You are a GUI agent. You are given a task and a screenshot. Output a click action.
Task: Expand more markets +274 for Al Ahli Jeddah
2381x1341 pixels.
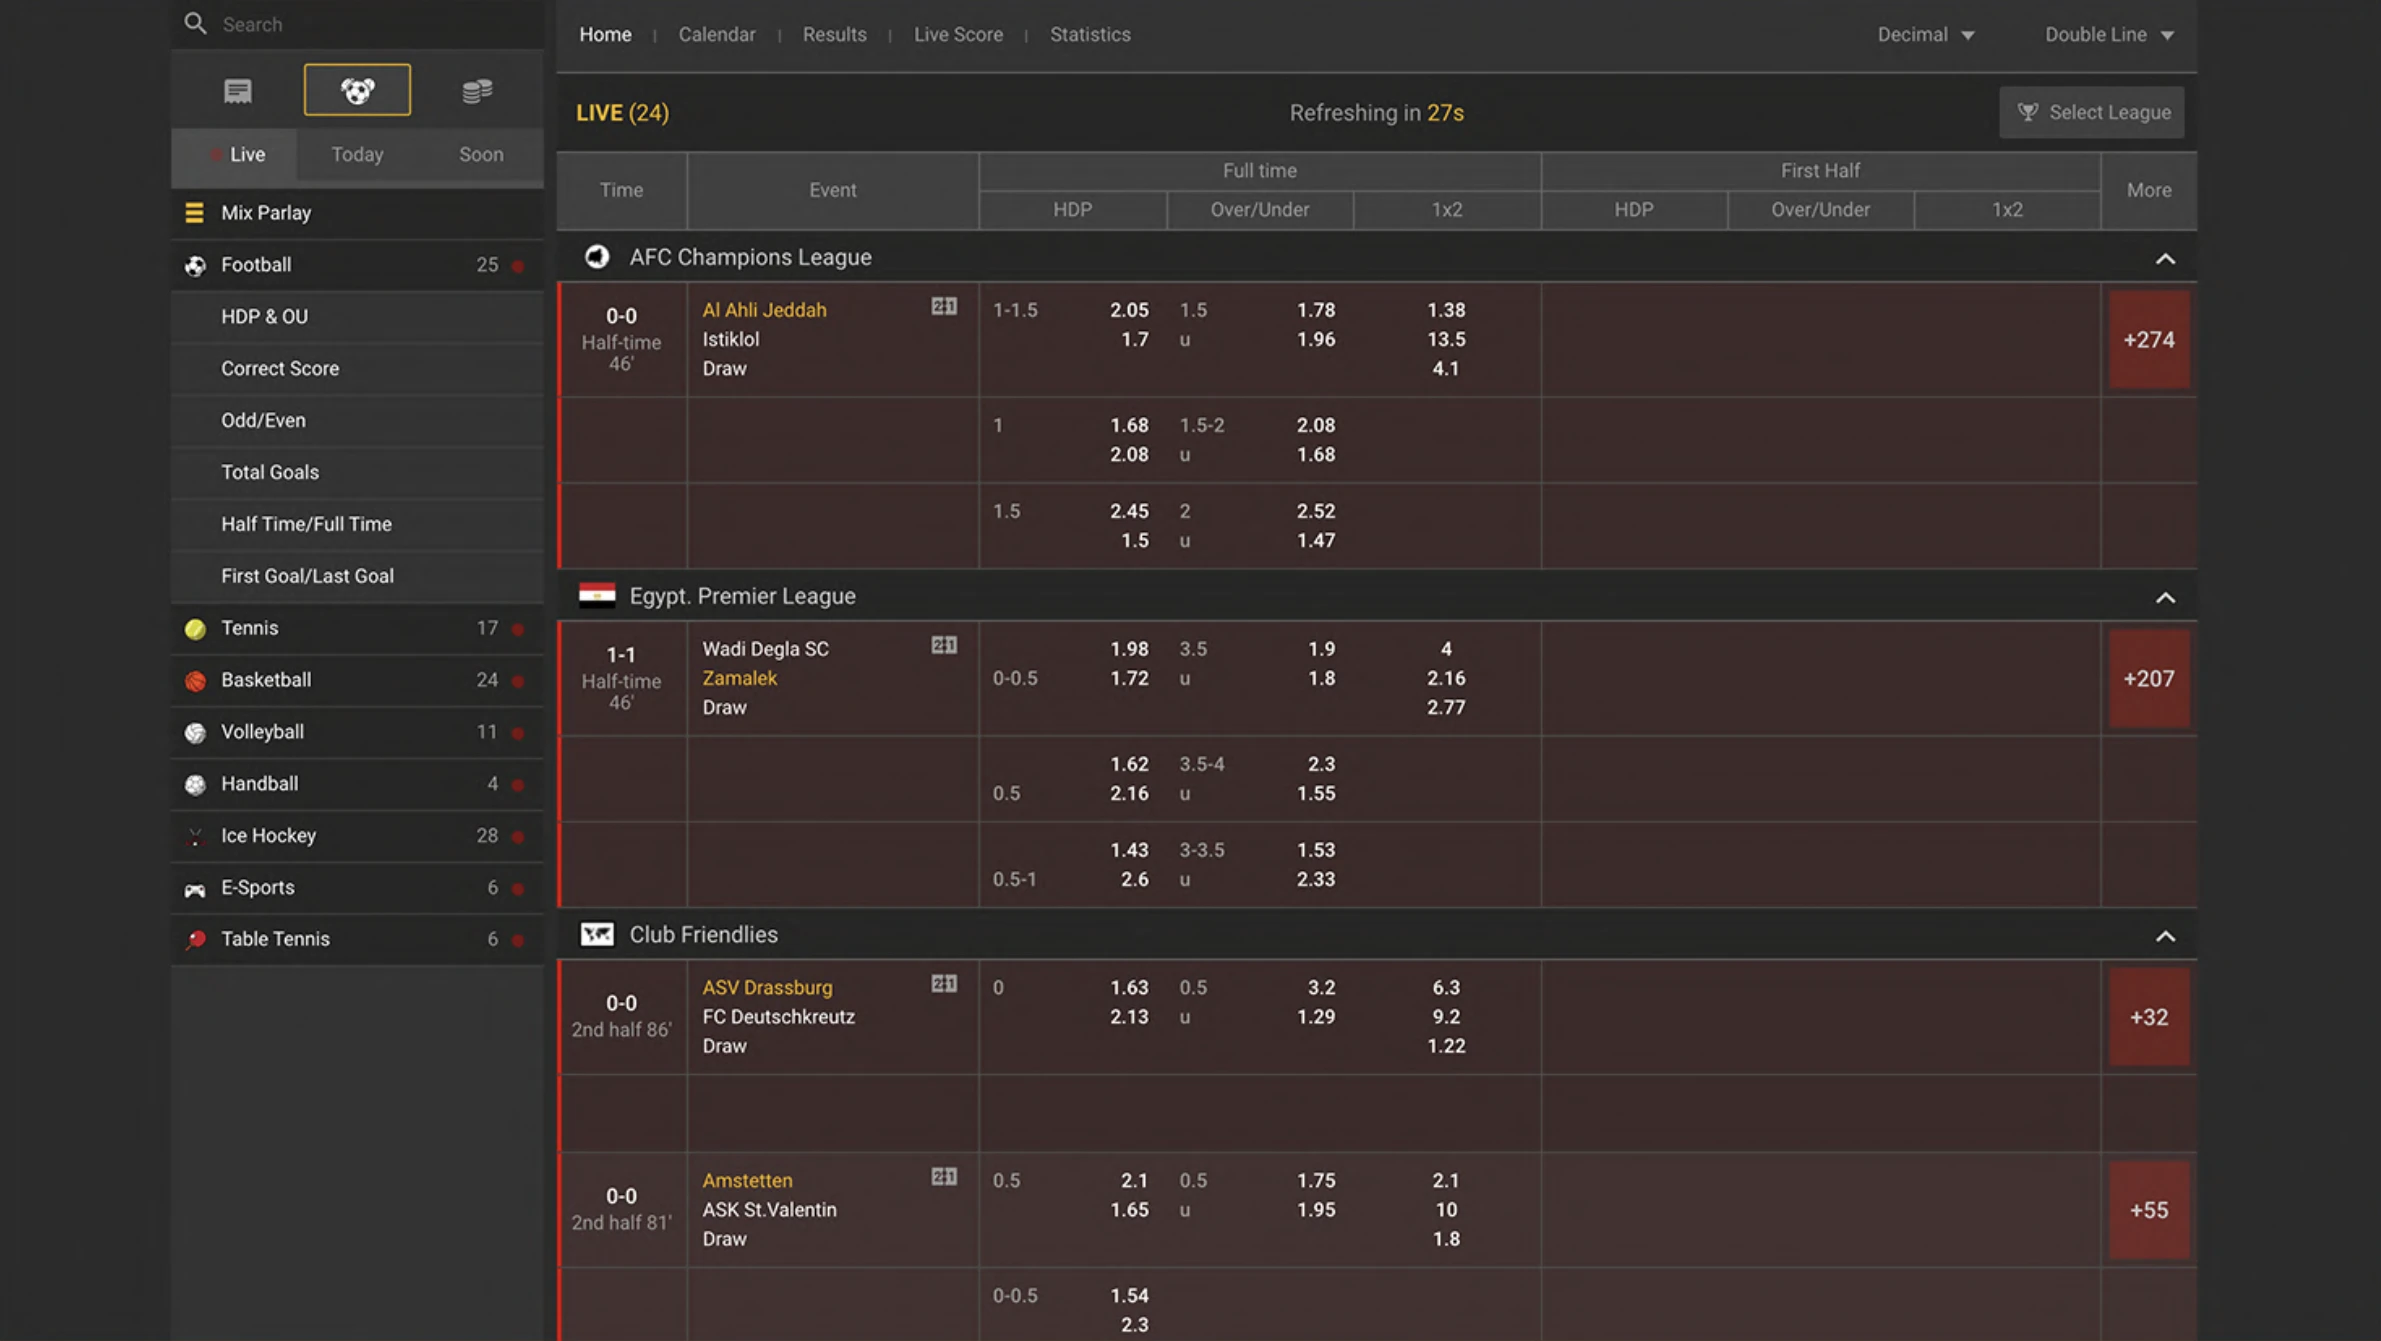click(2149, 340)
